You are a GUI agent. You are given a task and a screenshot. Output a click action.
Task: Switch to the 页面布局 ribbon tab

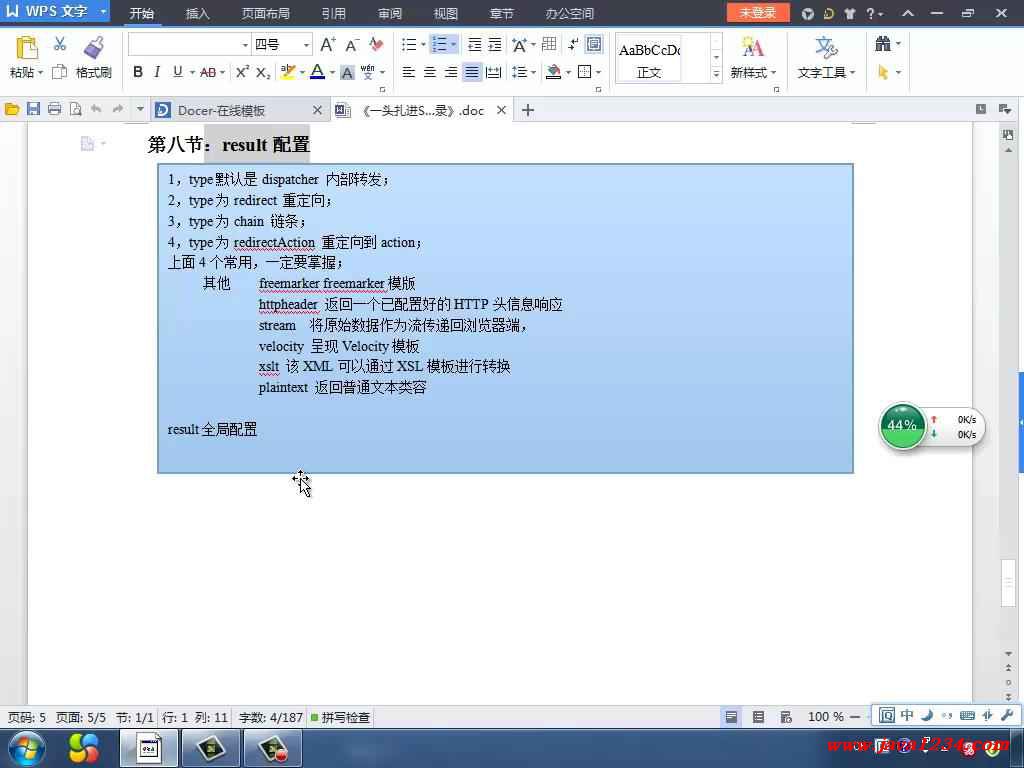point(265,13)
